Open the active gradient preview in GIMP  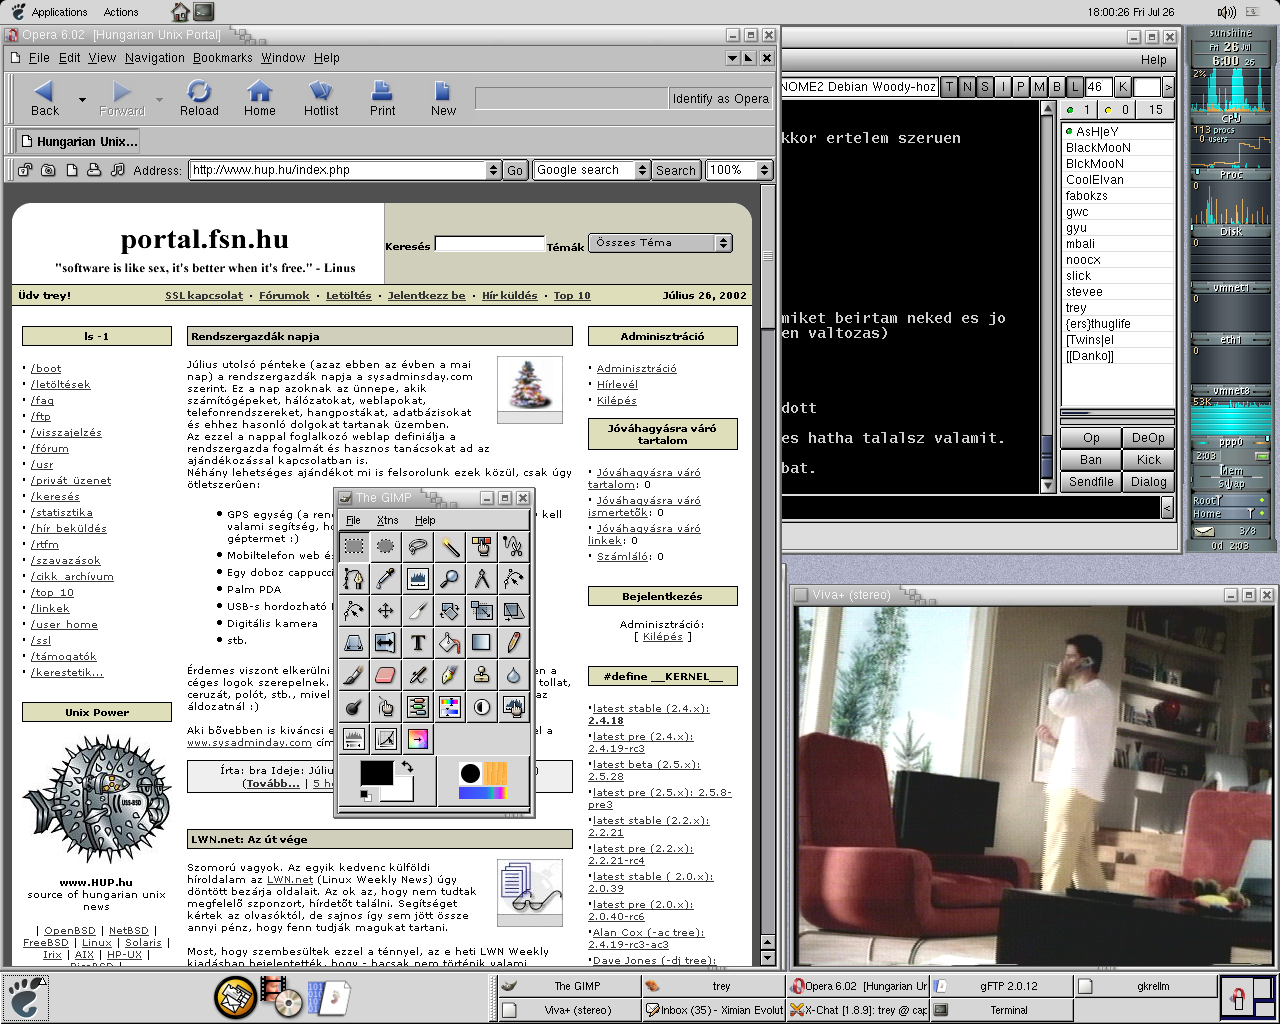point(483,793)
